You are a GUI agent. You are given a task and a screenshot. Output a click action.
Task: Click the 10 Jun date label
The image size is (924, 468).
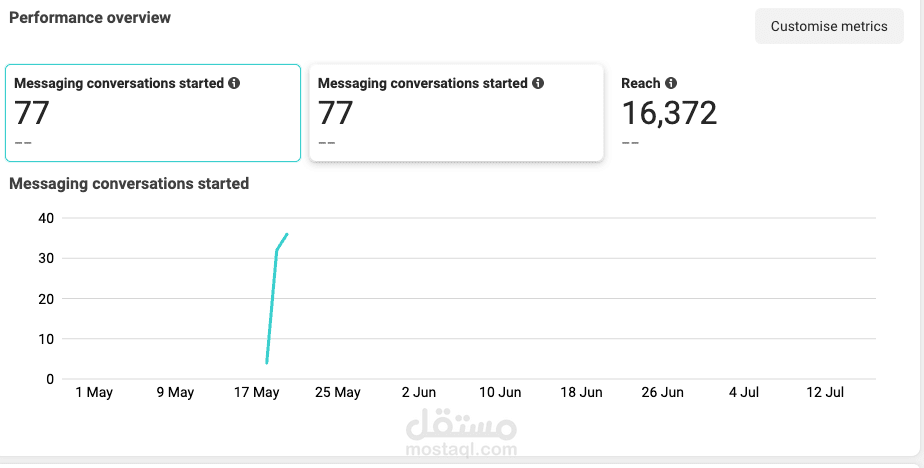(500, 393)
